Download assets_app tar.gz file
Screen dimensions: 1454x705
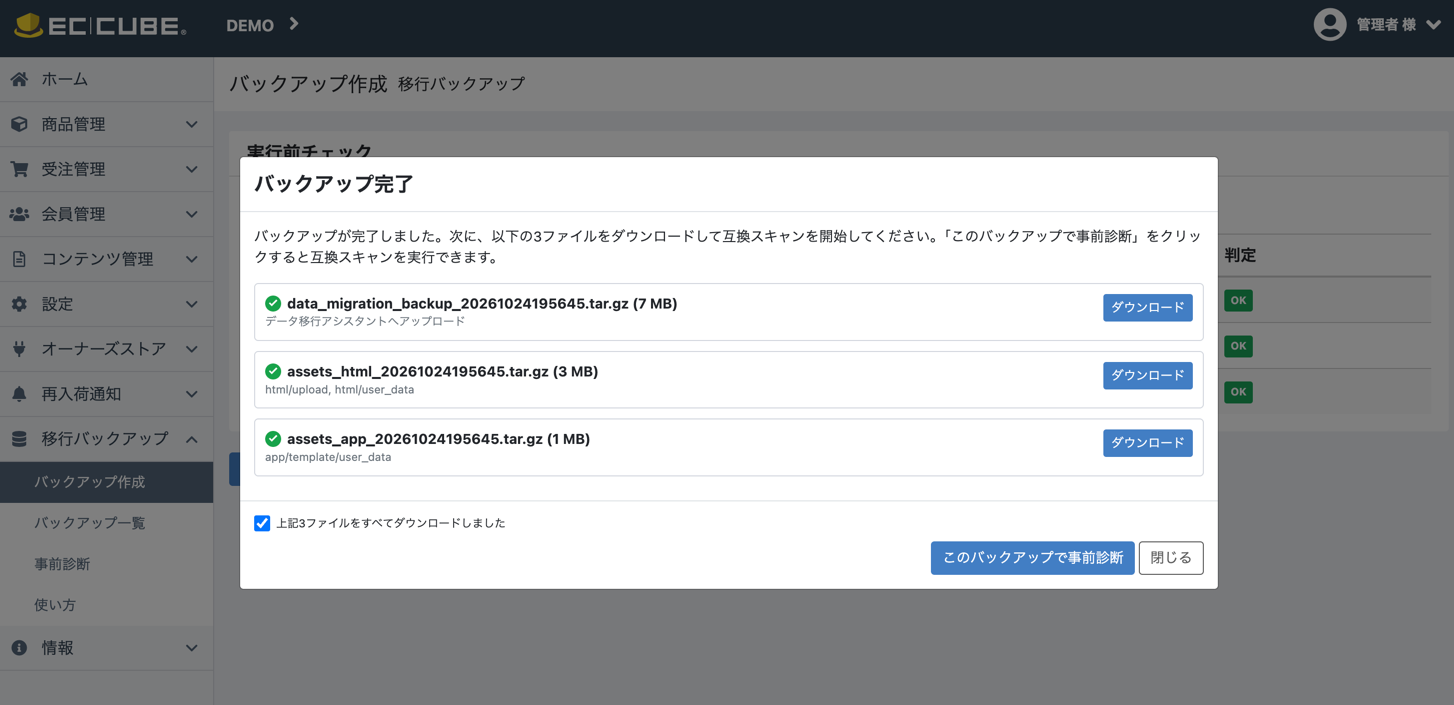(1147, 443)
